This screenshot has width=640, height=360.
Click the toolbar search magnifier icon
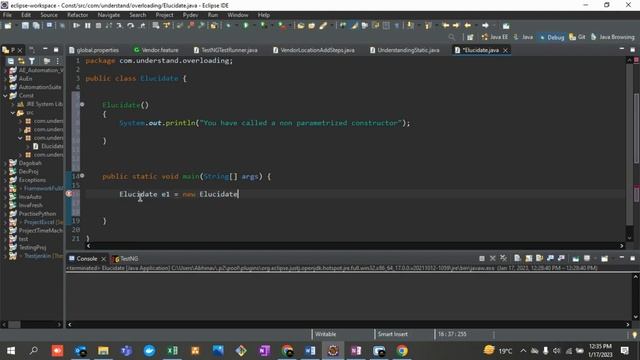(451, 37)
